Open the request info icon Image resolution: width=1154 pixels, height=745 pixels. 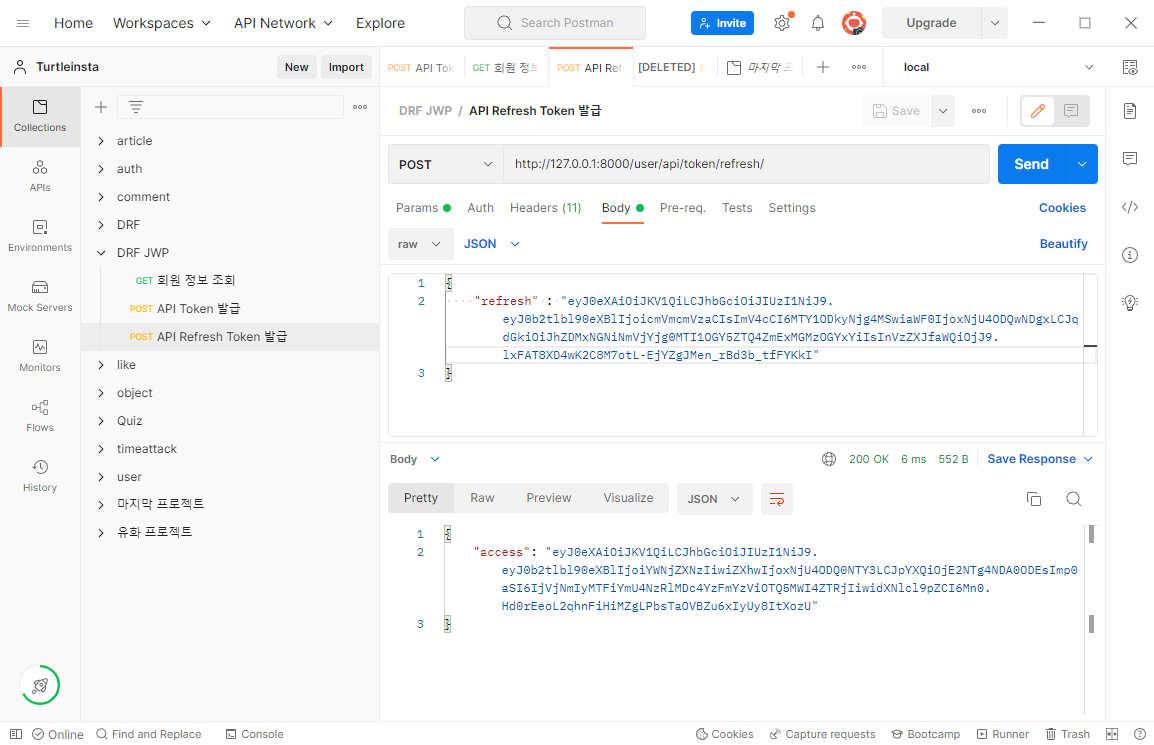[1130, 255]
